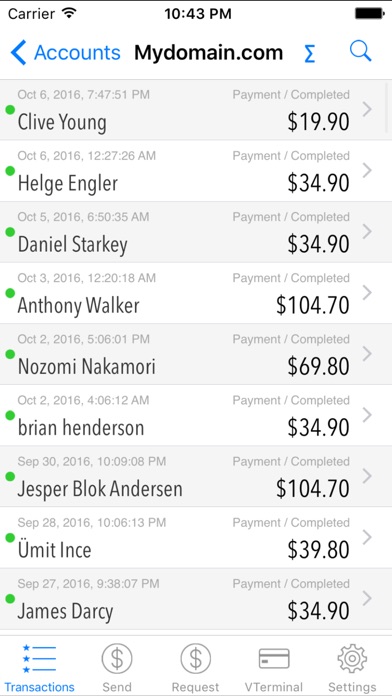Open Ümit Ince payment row
Screen dimensions: 392x696
point(196,538)
